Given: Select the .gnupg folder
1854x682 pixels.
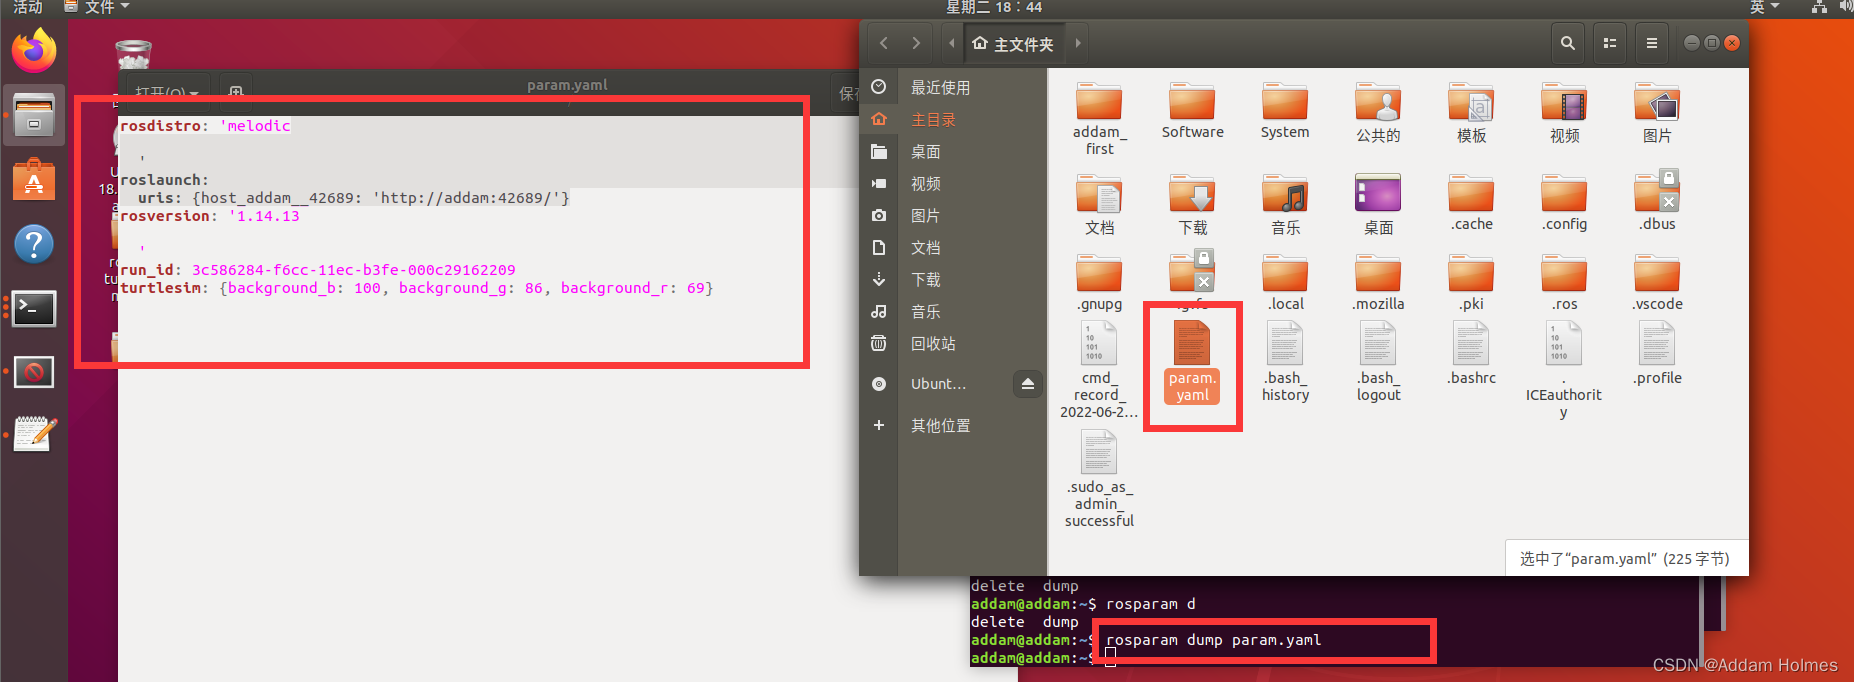Looking at the screenshot, I should 1099,283.
